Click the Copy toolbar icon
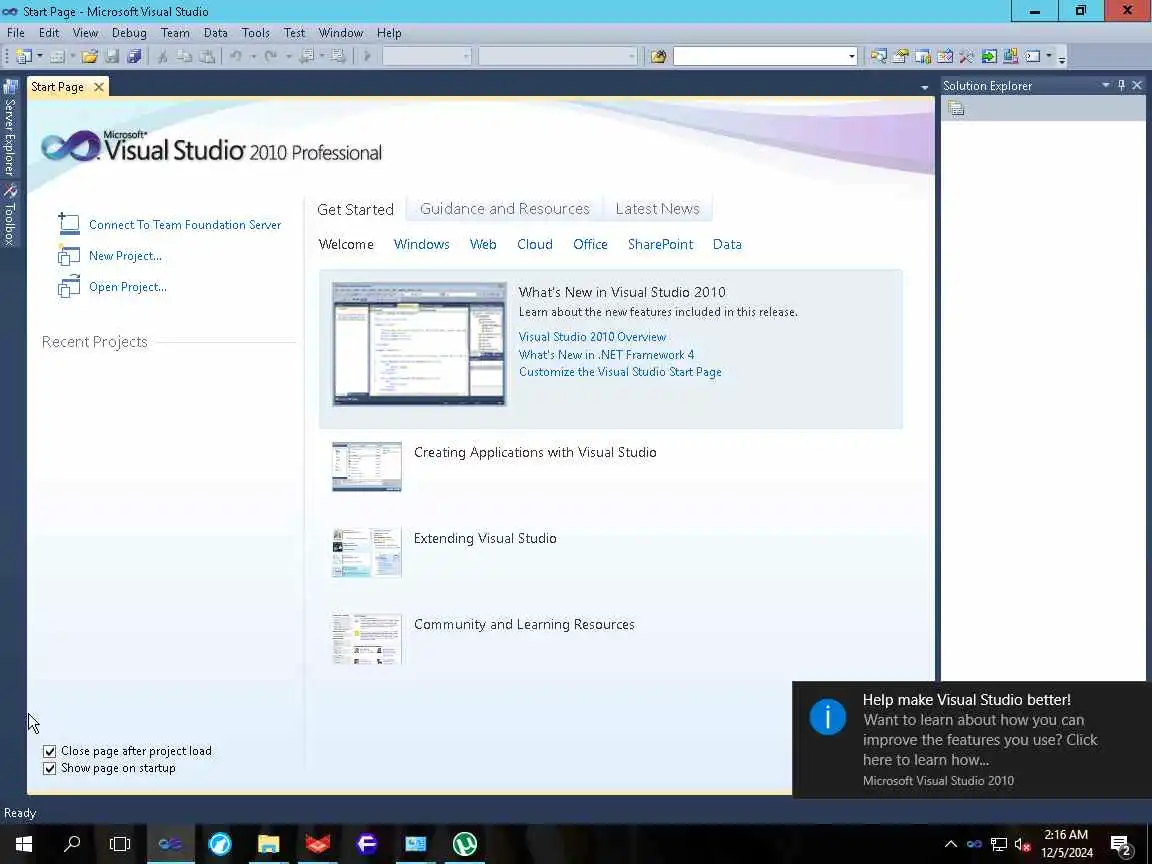Image resolution: width=1152 pixels, height=864 pixels. click(x=184, y=56)
